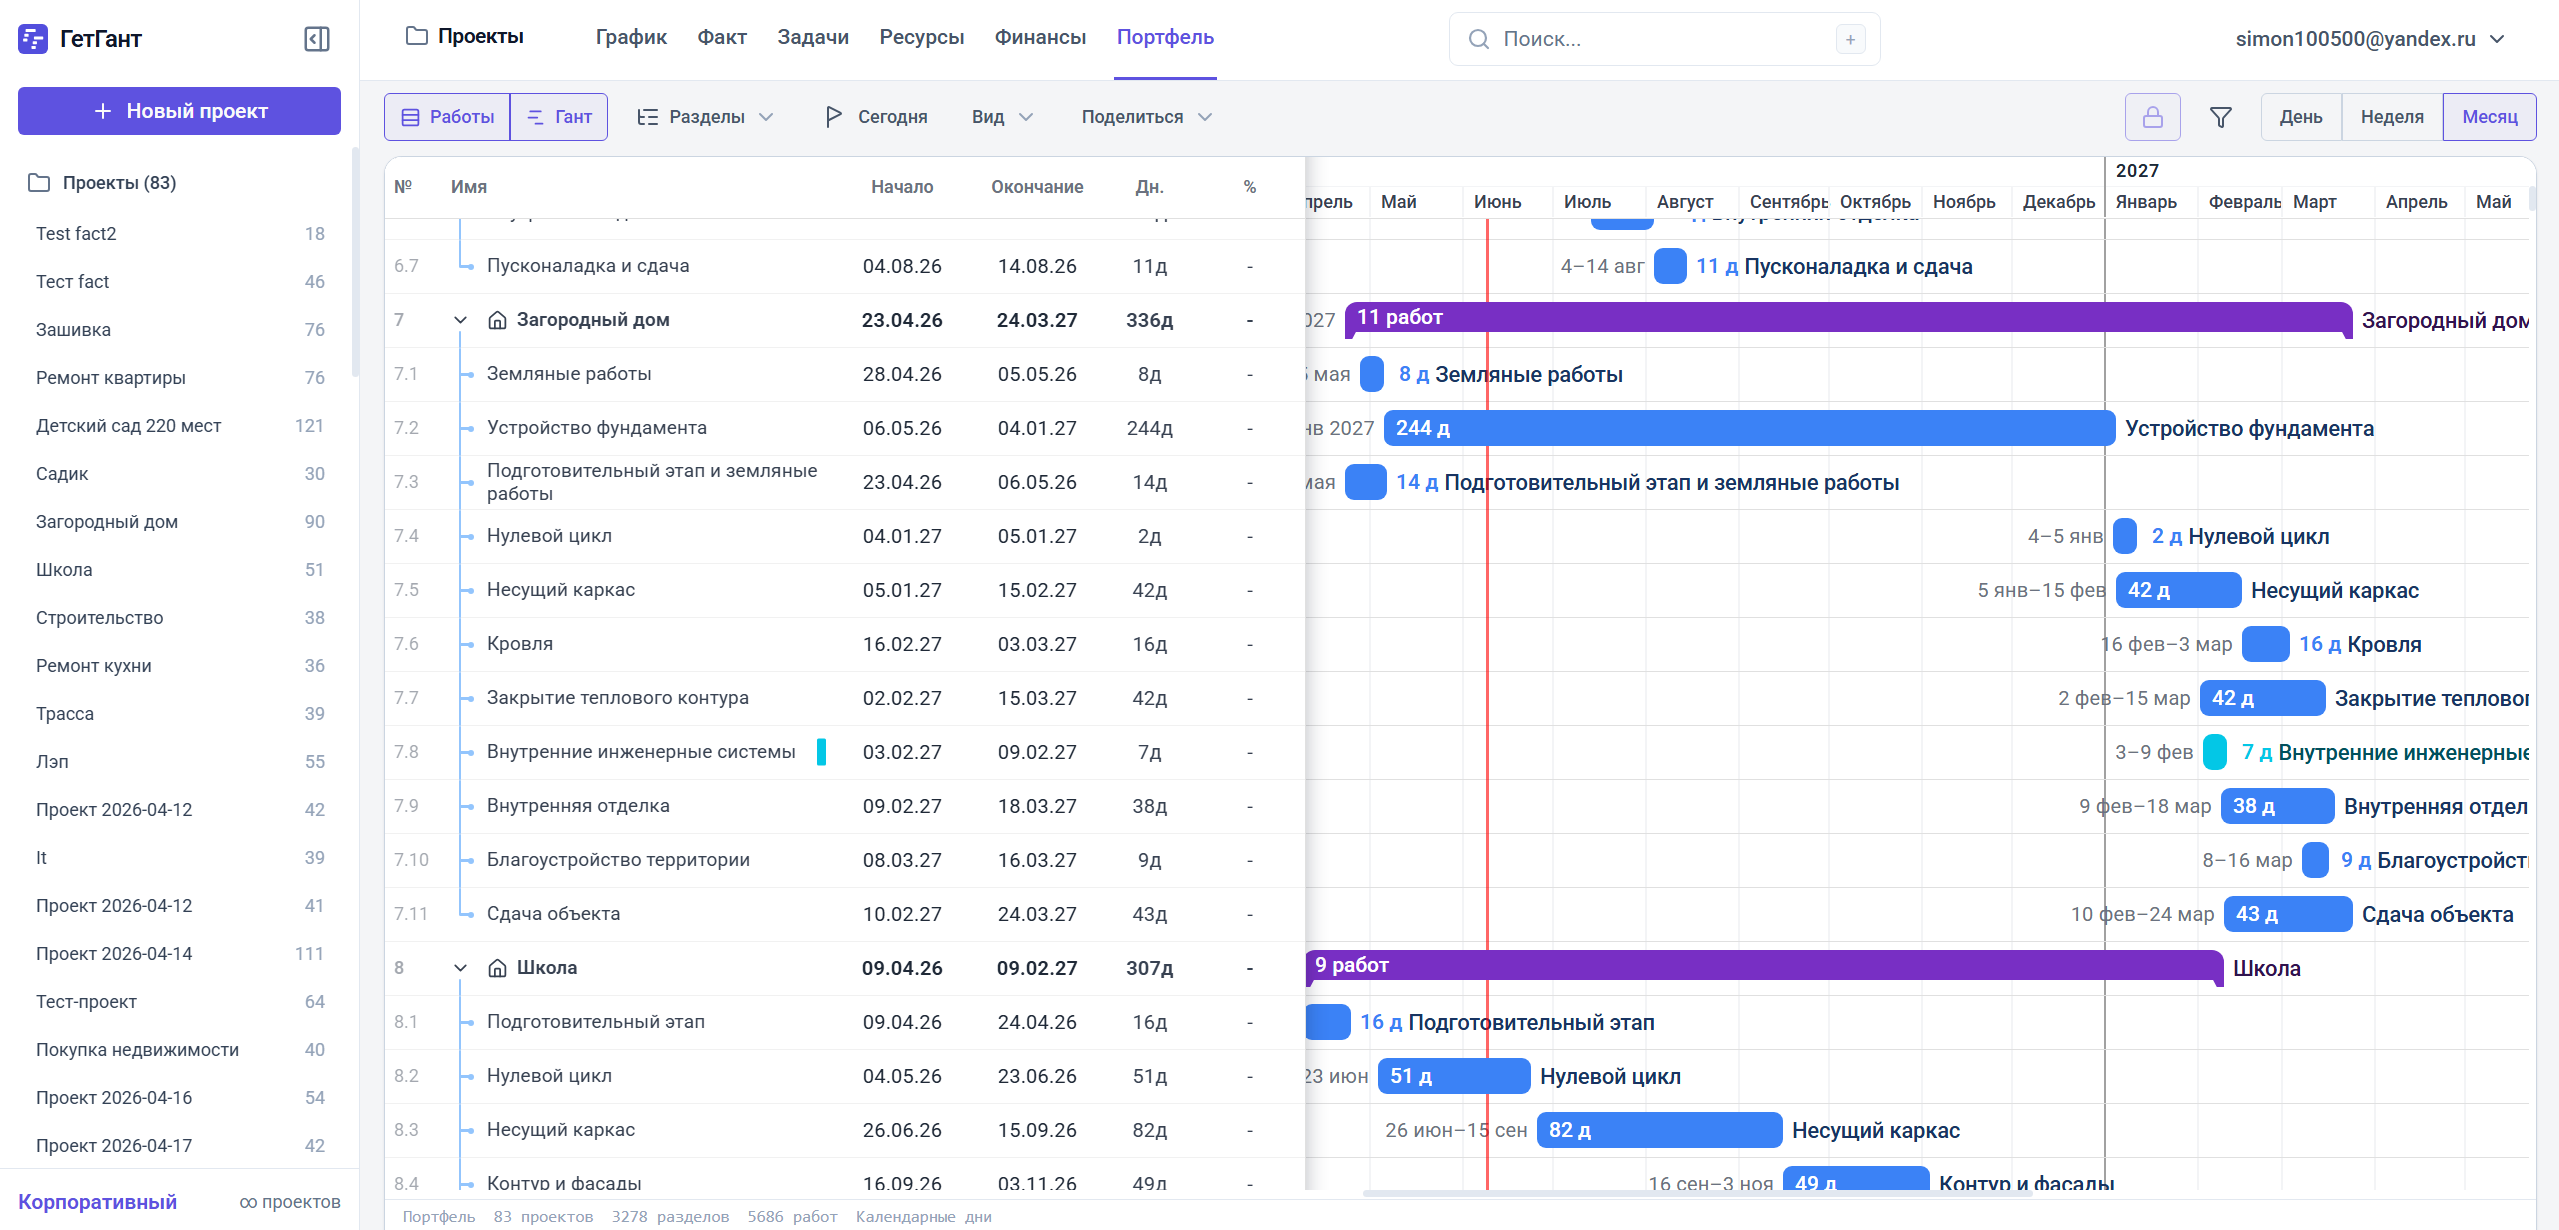Click the Поиск search input field
Viewport: 2559px width, 1230px height.
(1664, 39)
